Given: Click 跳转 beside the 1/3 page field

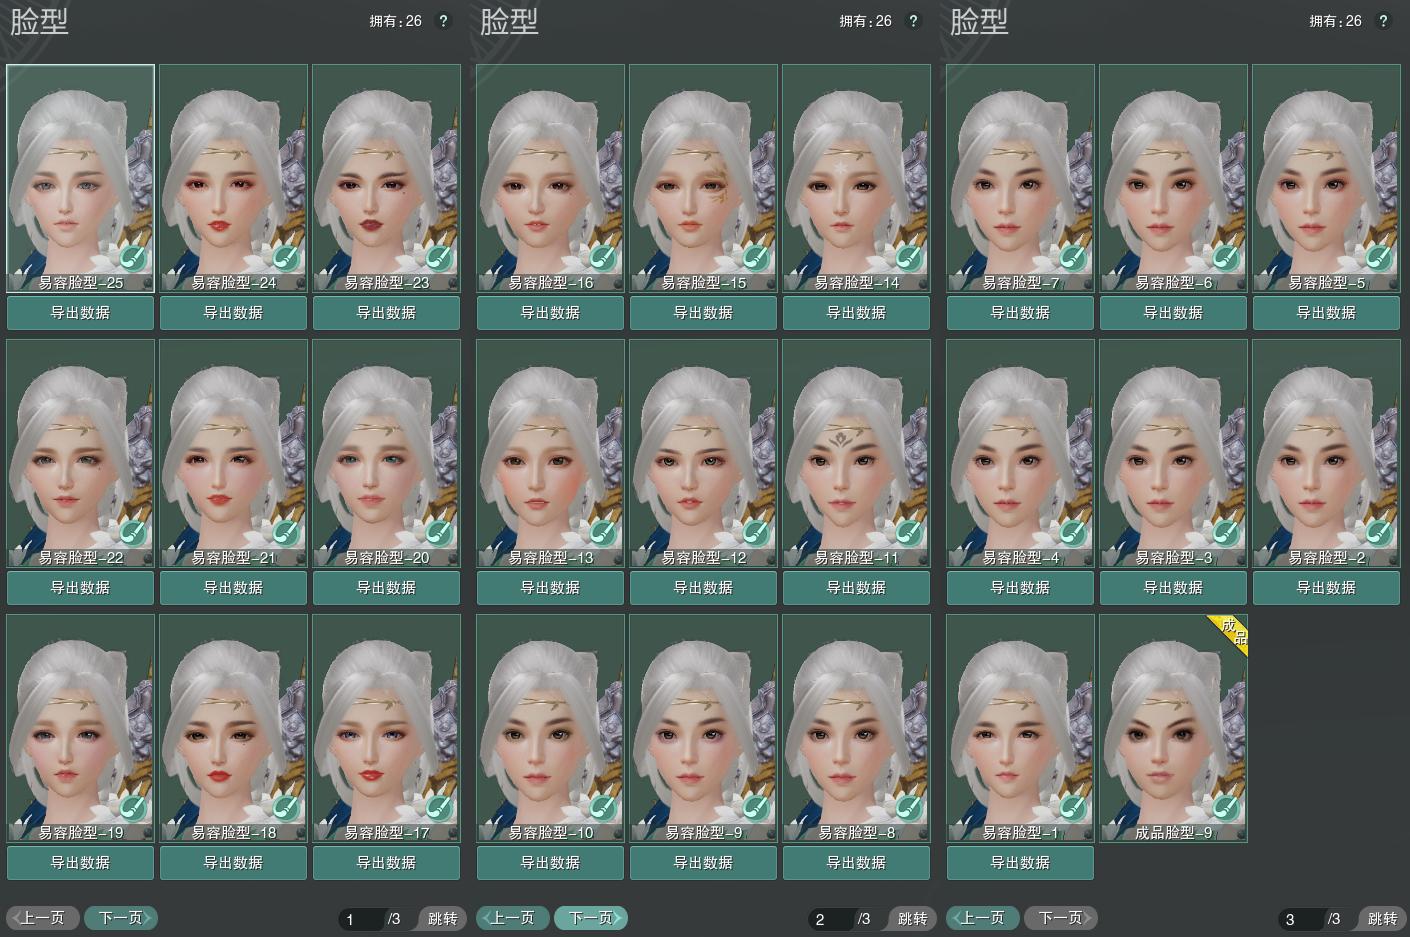Looking at the screenshot, I should [x=441, y=919].
